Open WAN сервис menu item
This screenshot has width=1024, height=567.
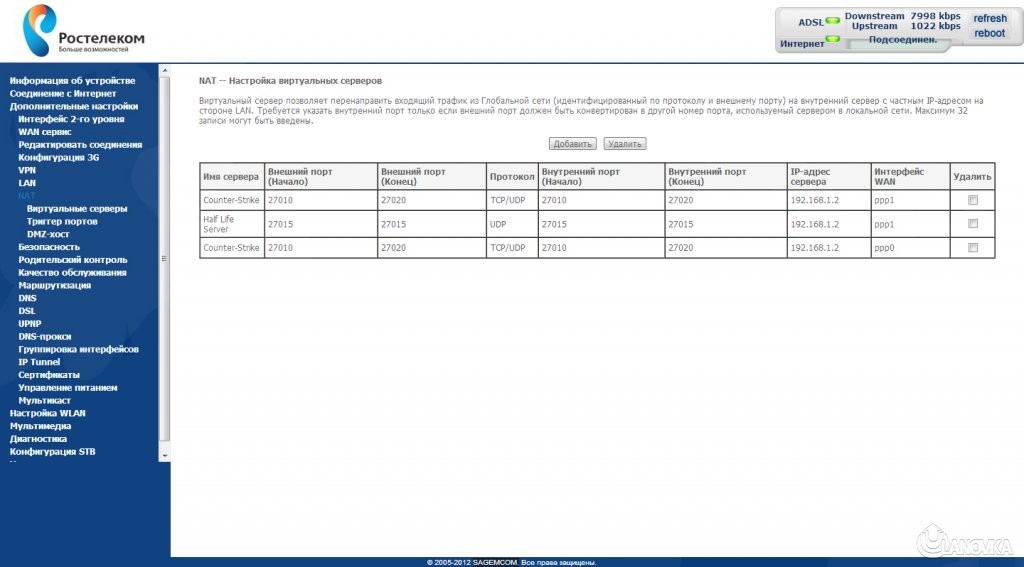(45, 132)
